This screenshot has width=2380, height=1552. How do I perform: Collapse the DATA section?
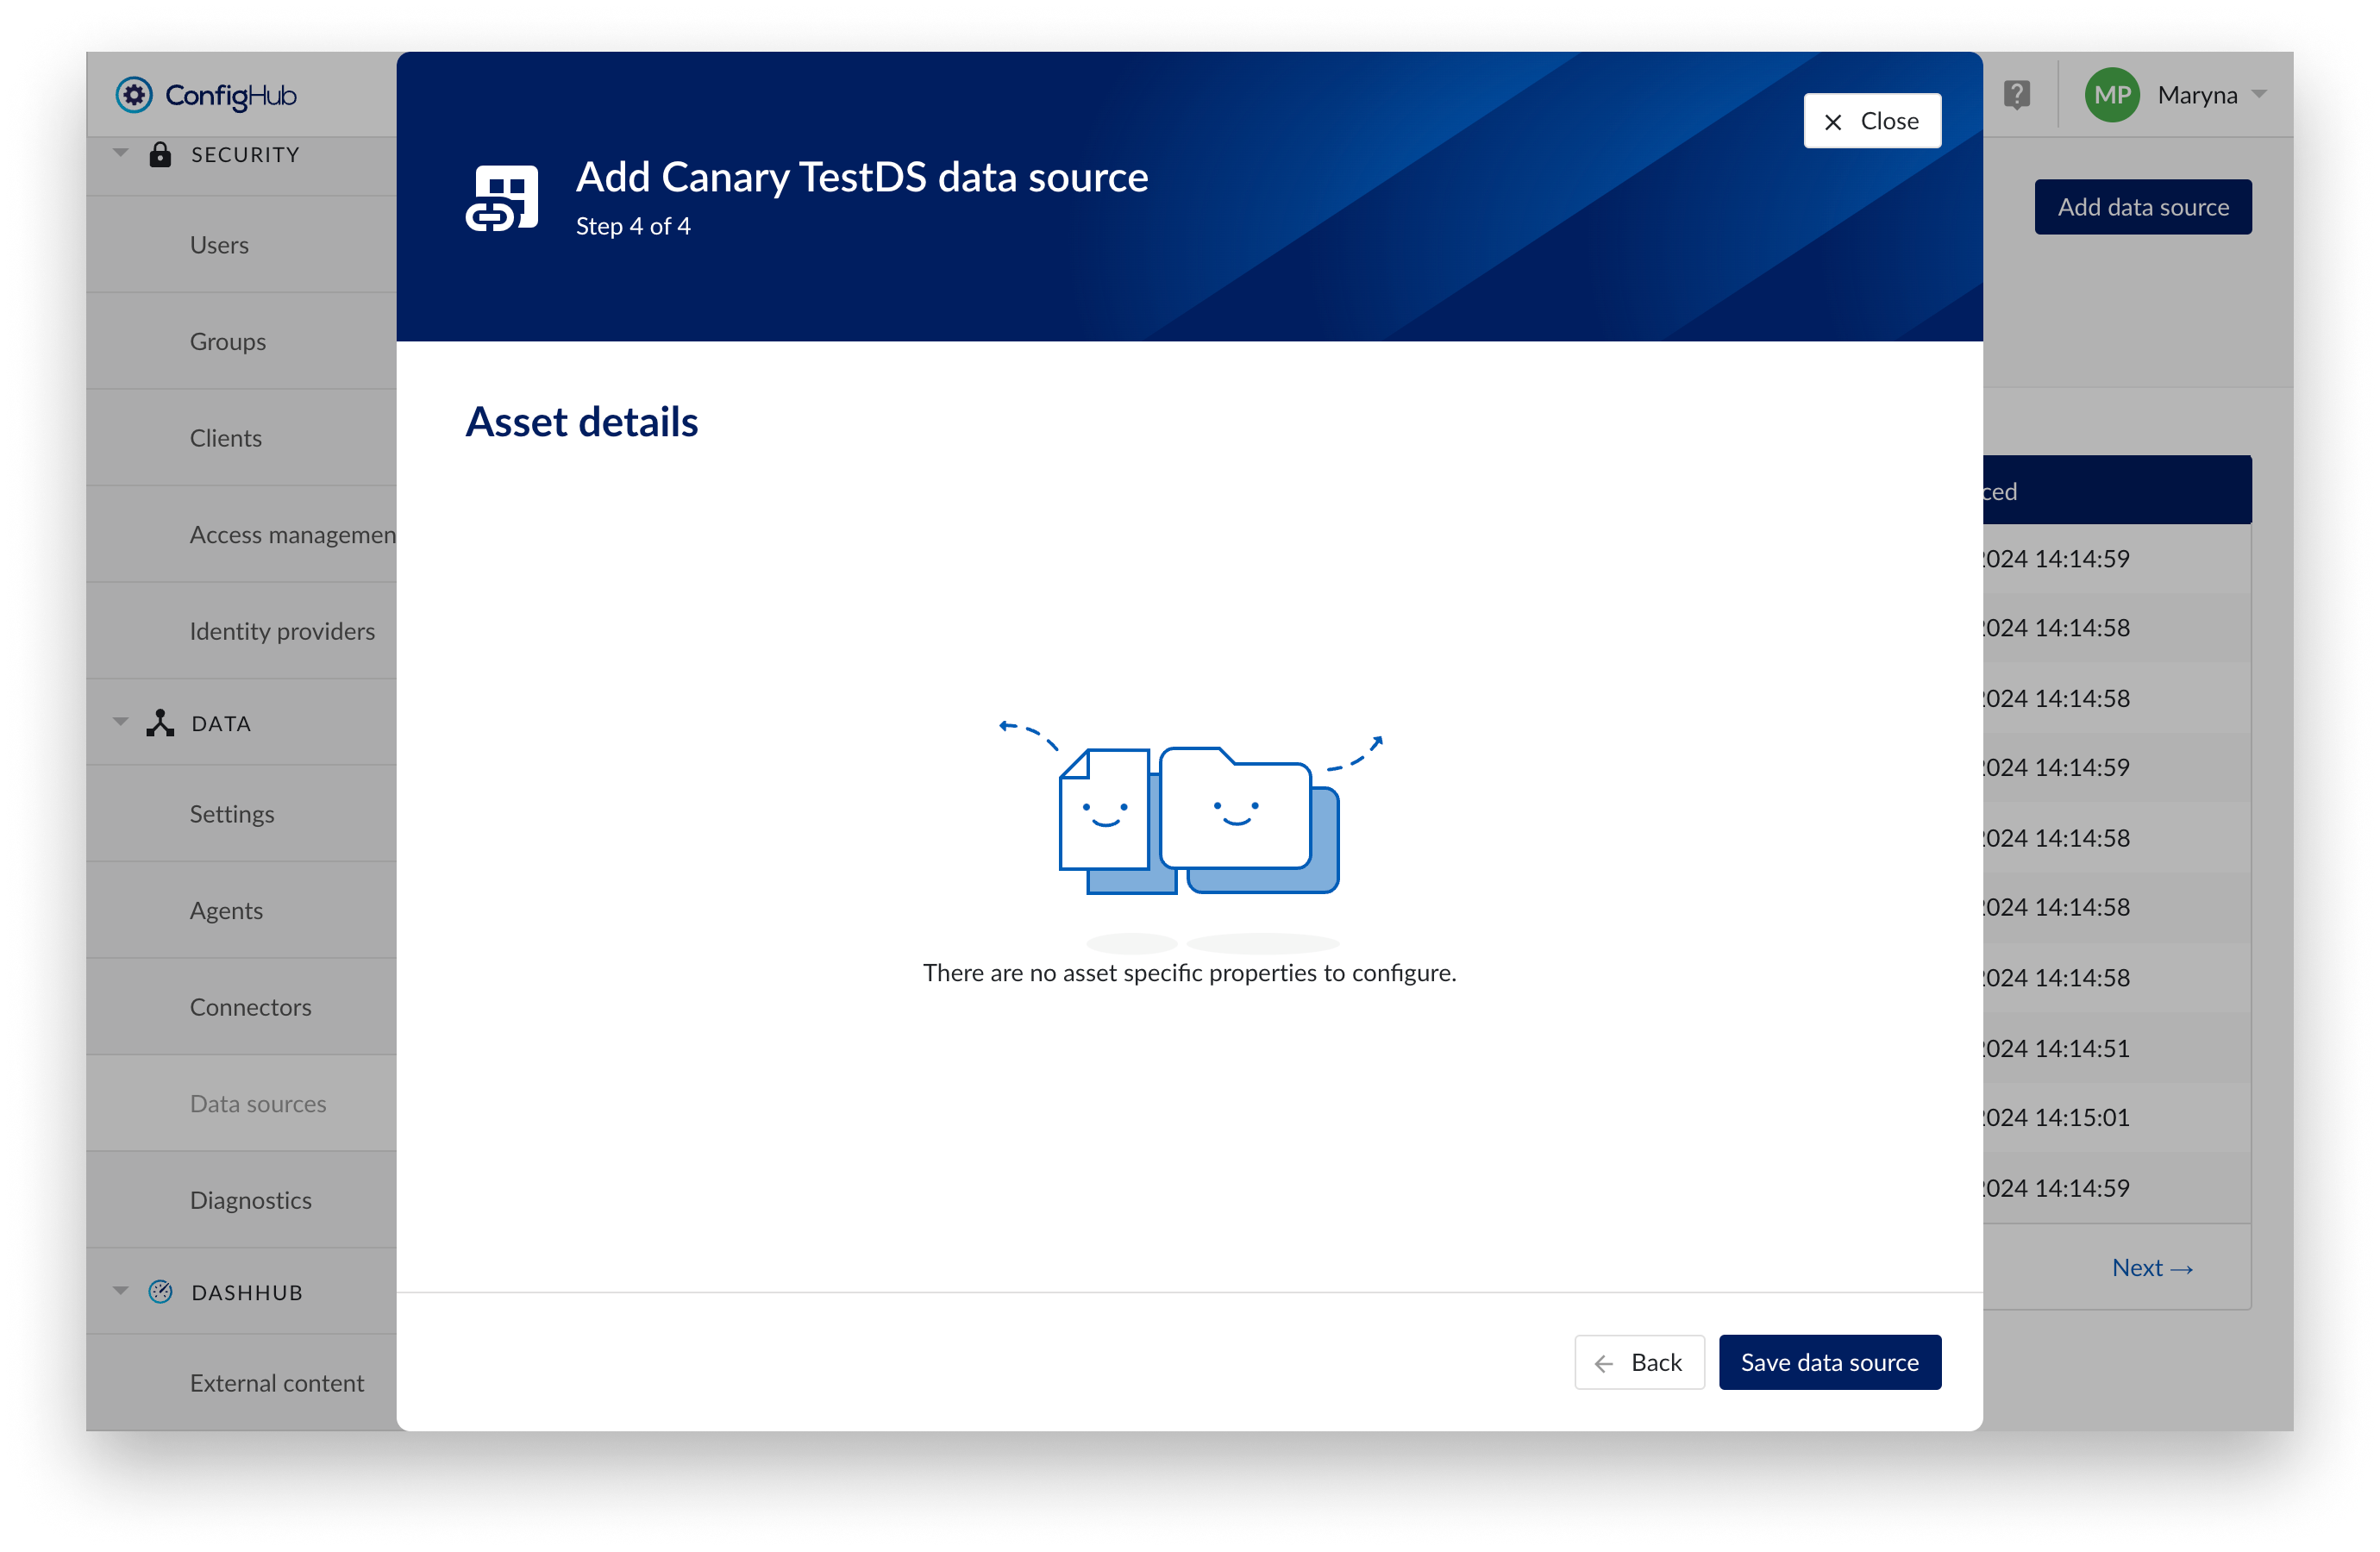coord(120,720)
